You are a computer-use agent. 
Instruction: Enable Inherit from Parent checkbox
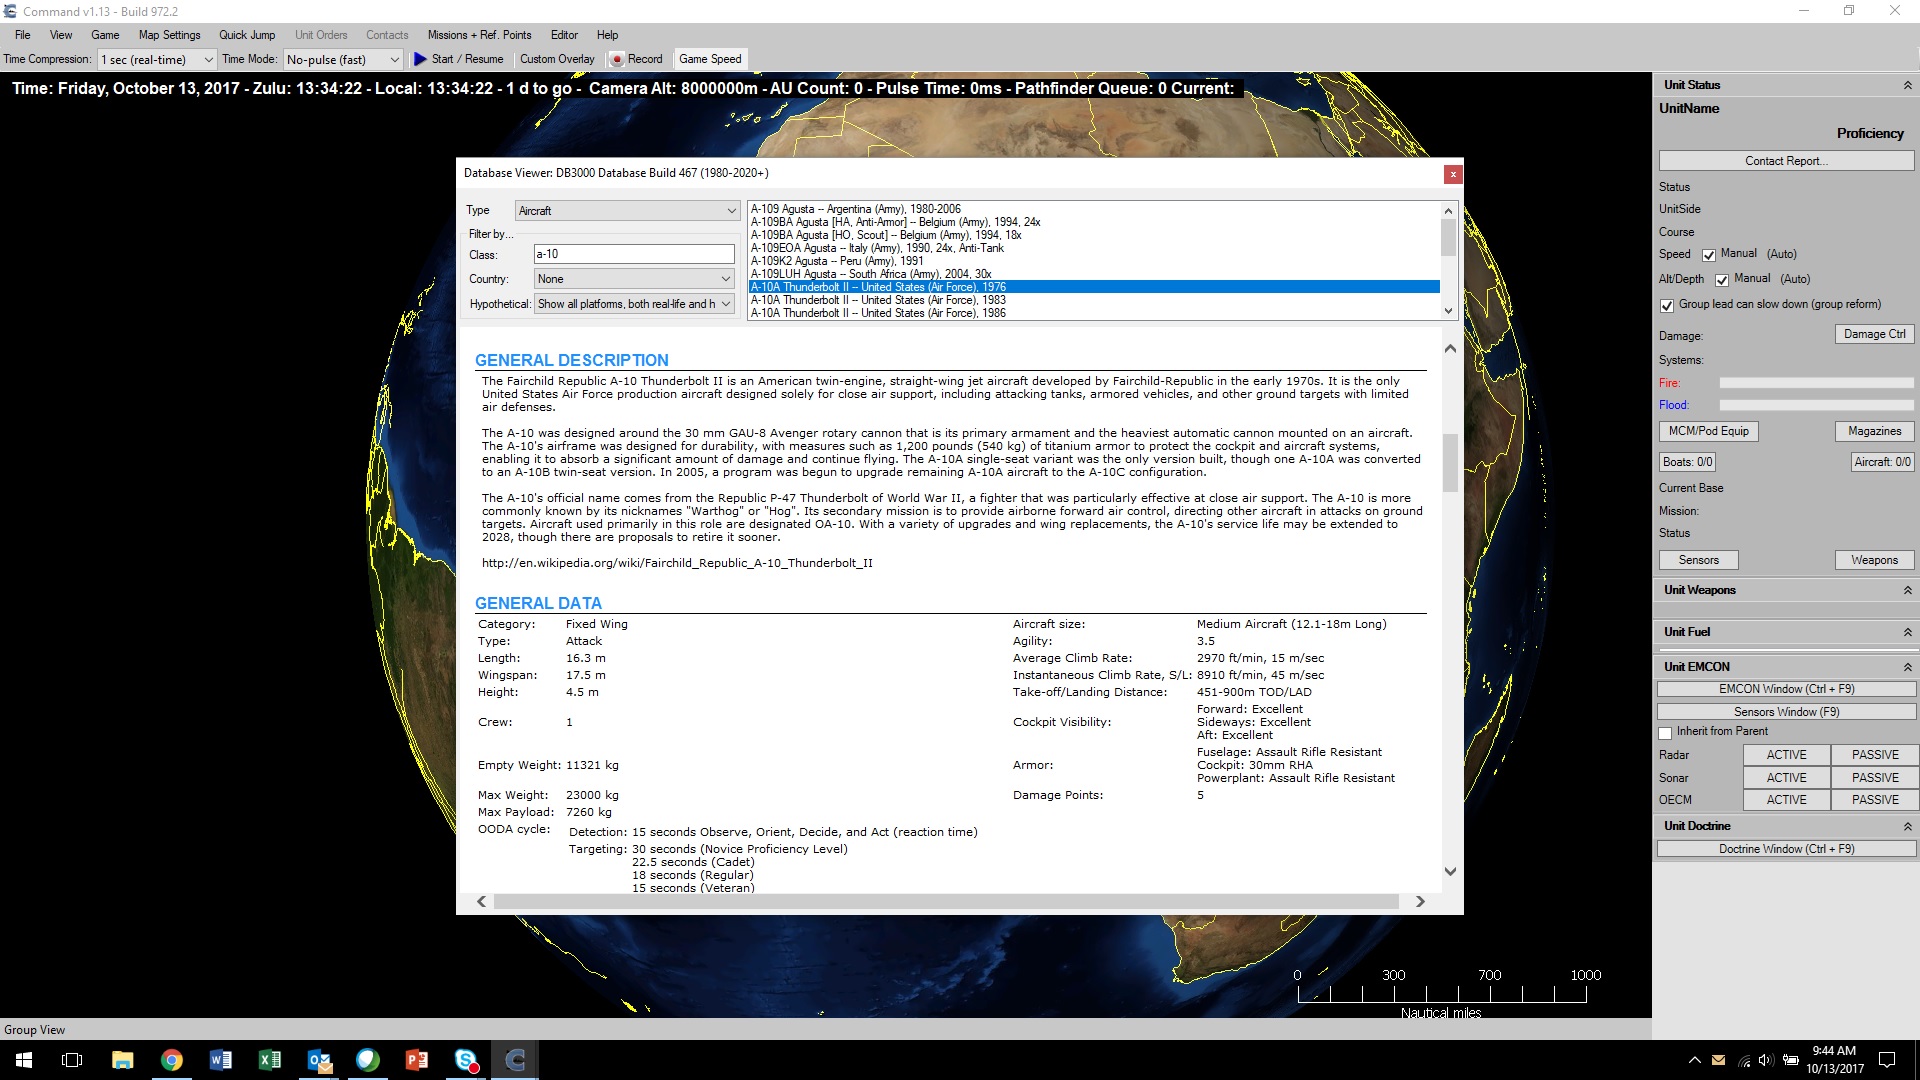tap(1665, 732)
